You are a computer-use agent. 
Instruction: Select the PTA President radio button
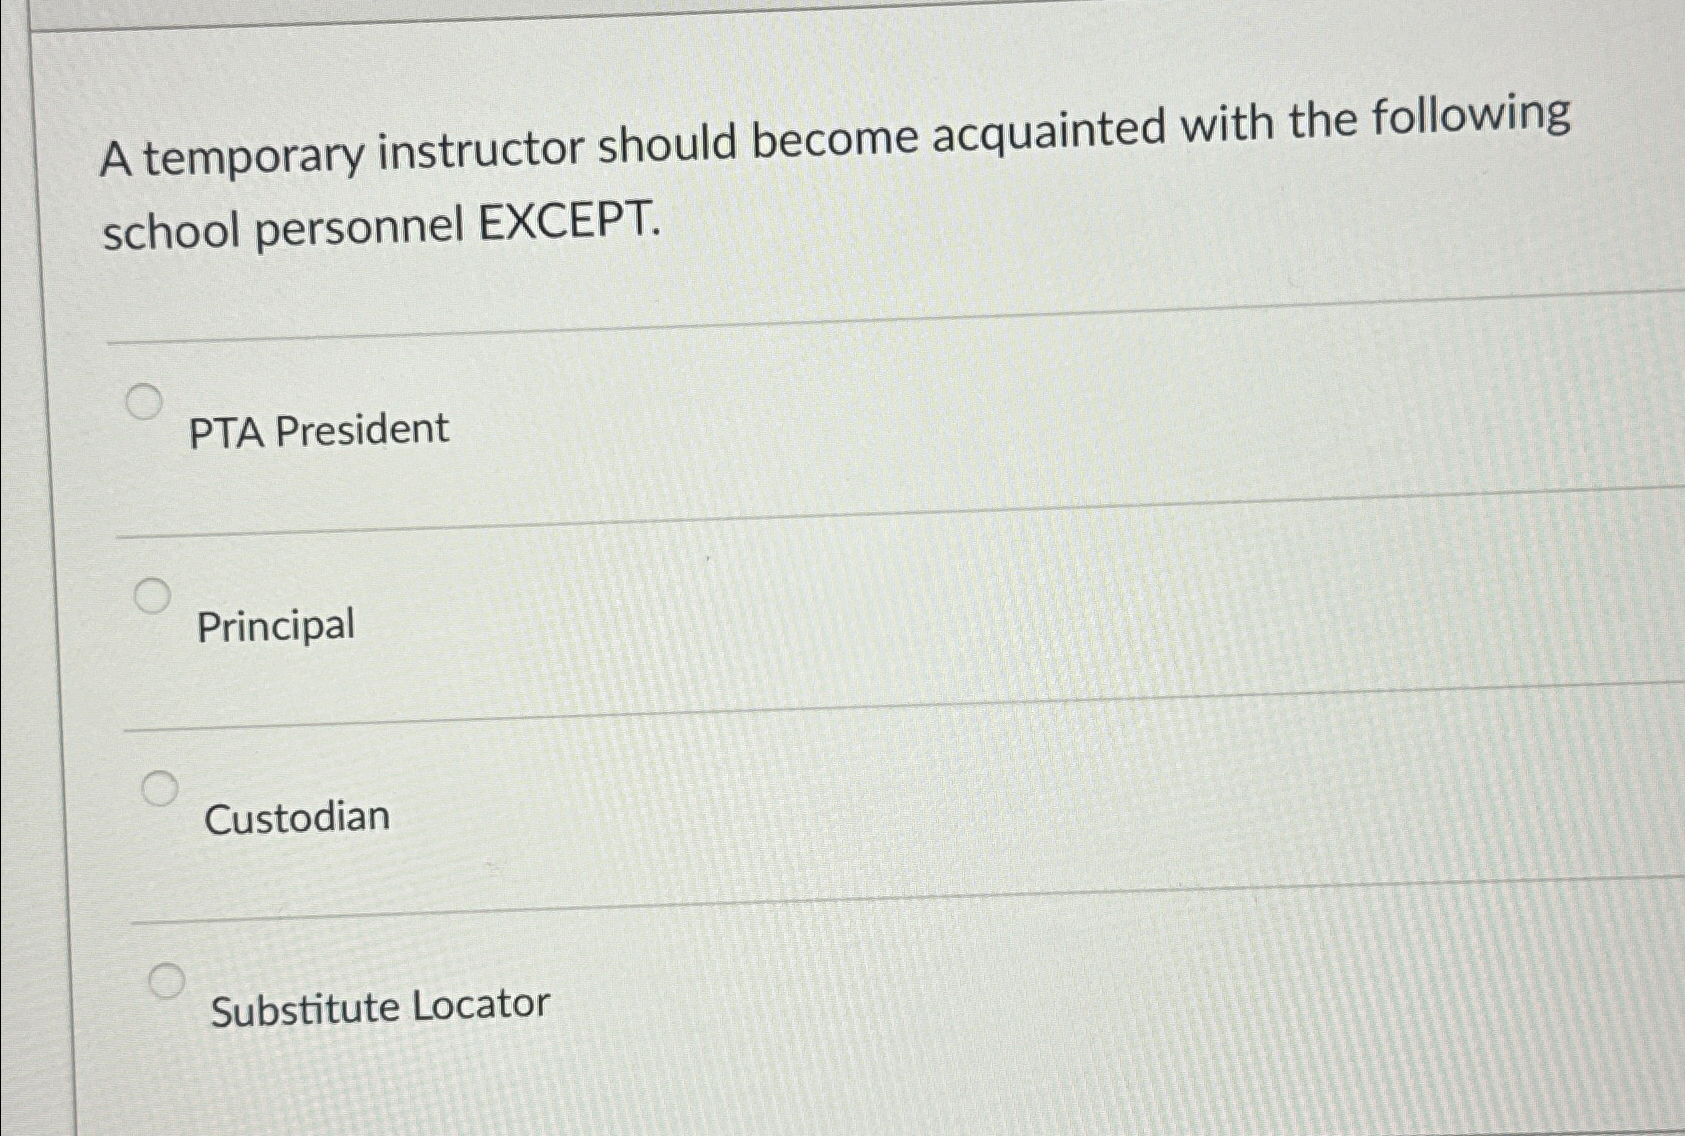[x=145, y=402]
